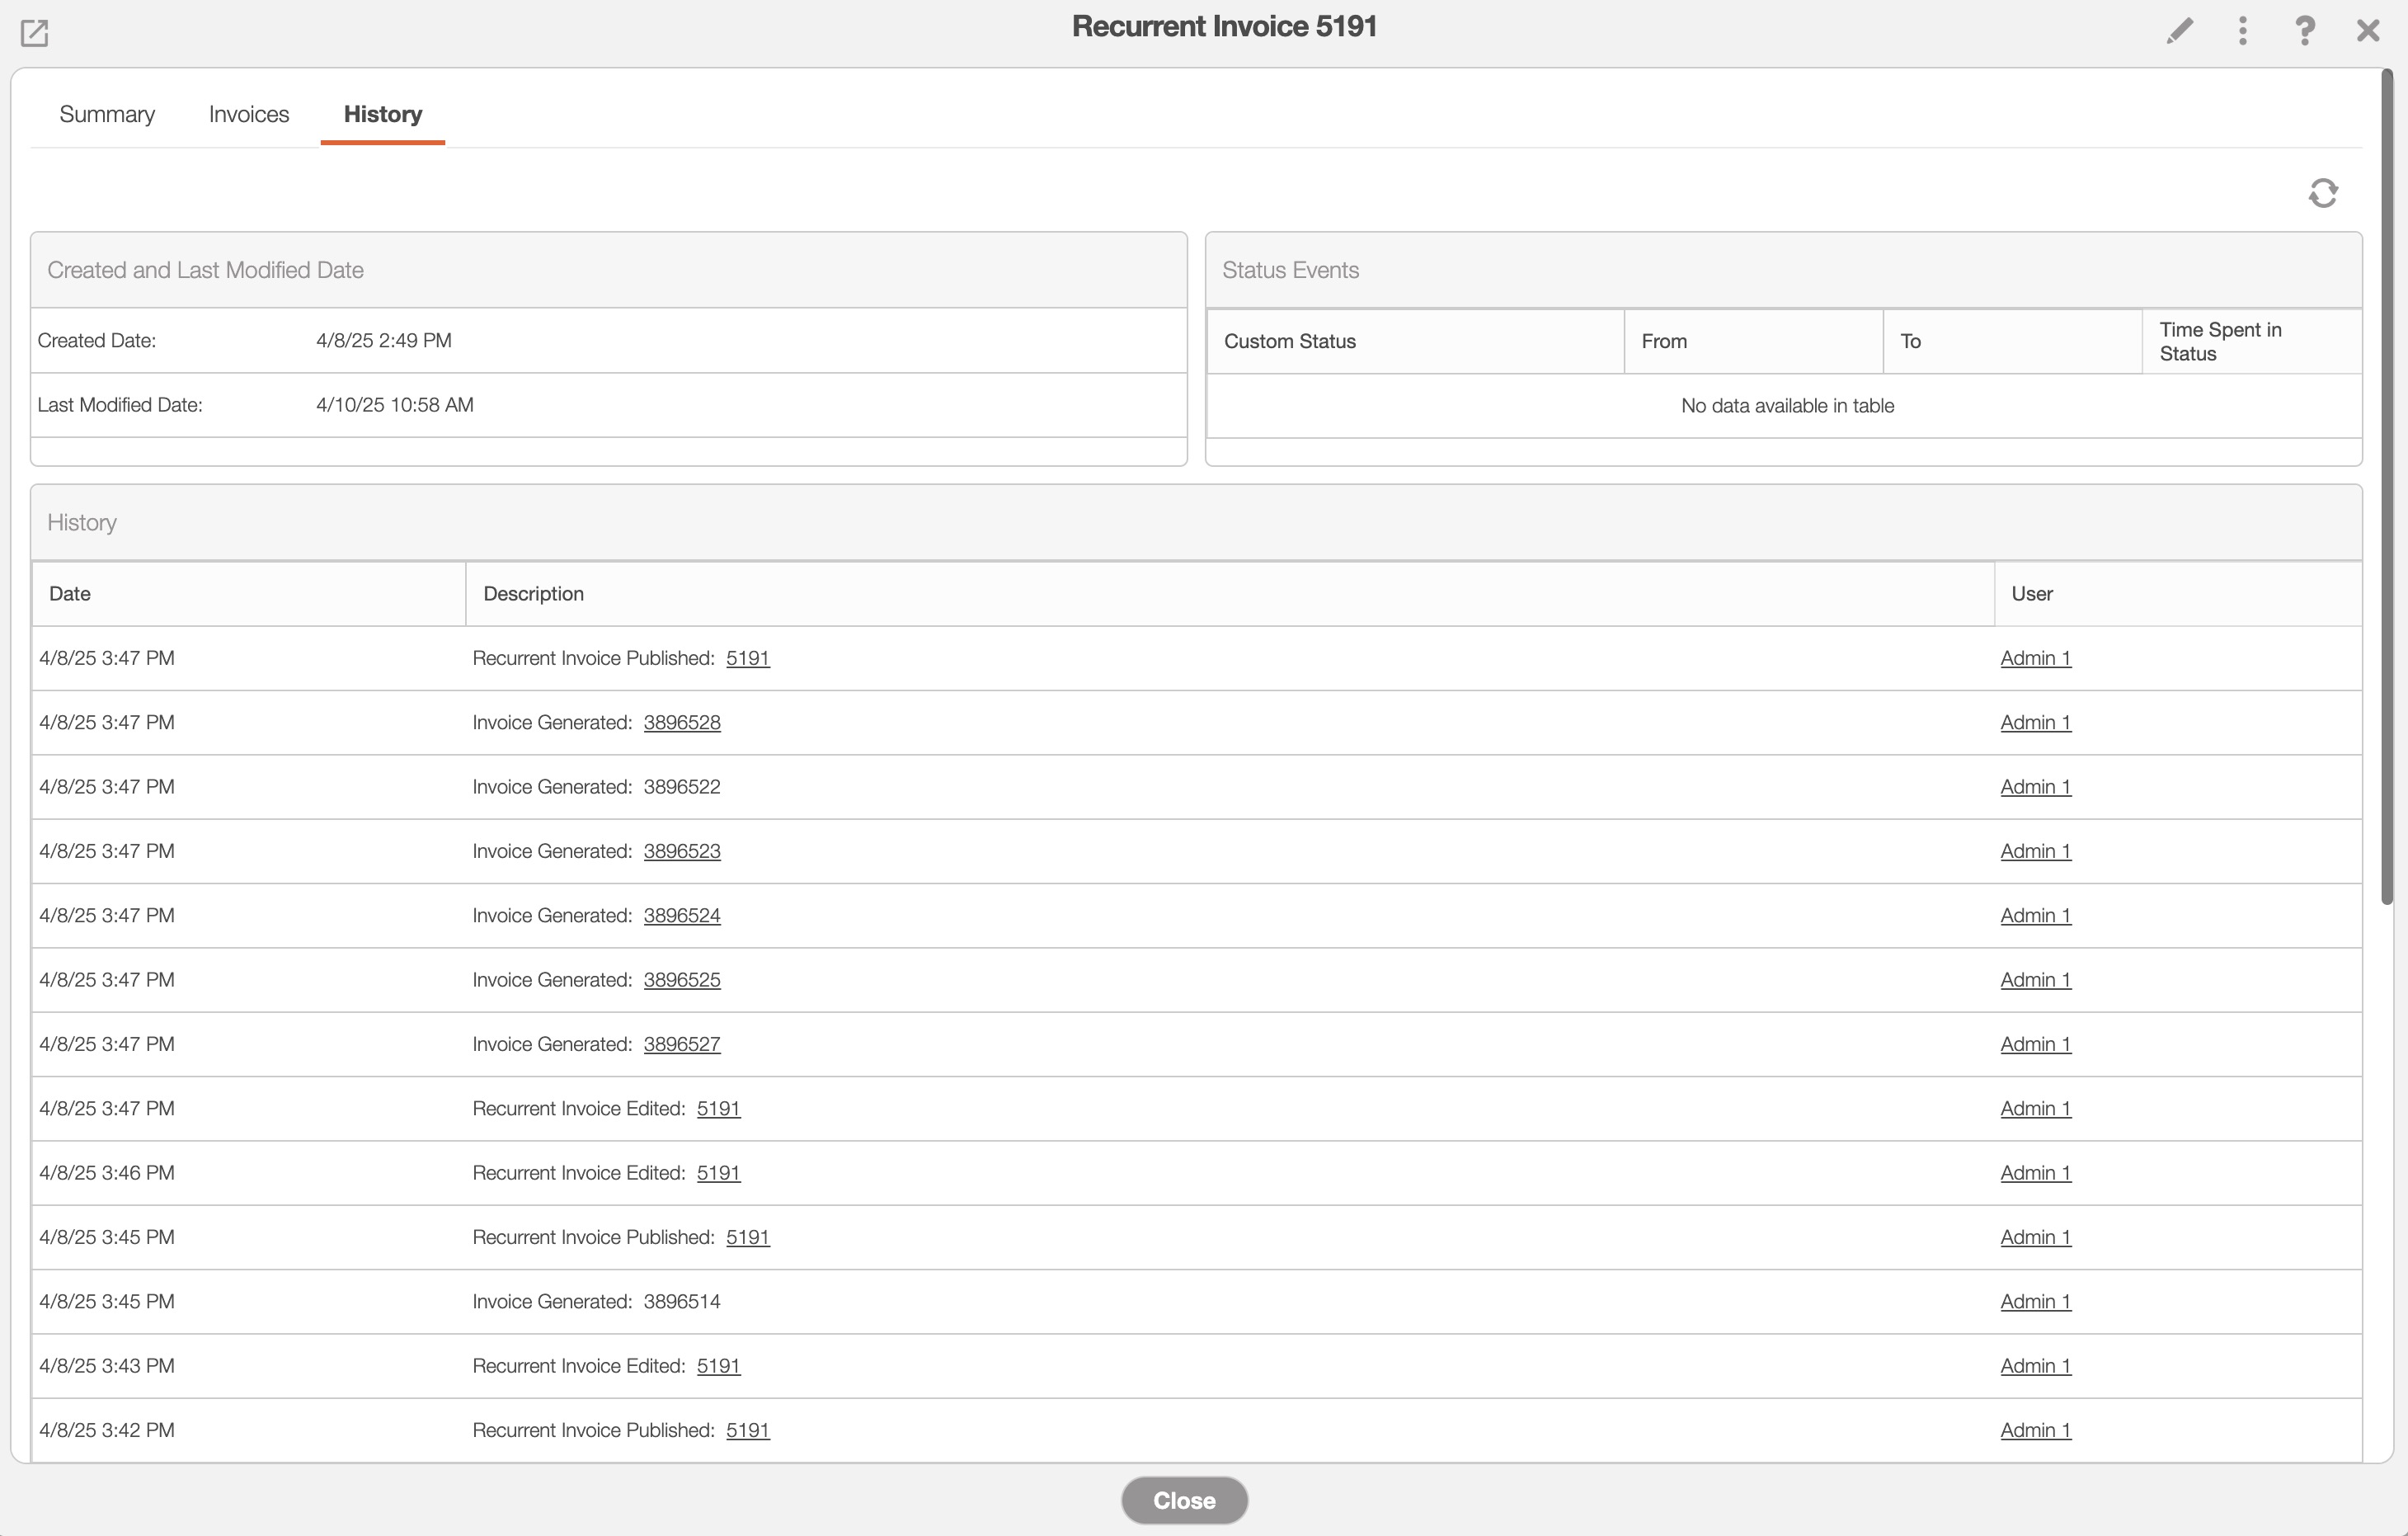Open record in new window icon
Image resolution: width=2408 pixels, height=1536 pixels.
point(34,33)
